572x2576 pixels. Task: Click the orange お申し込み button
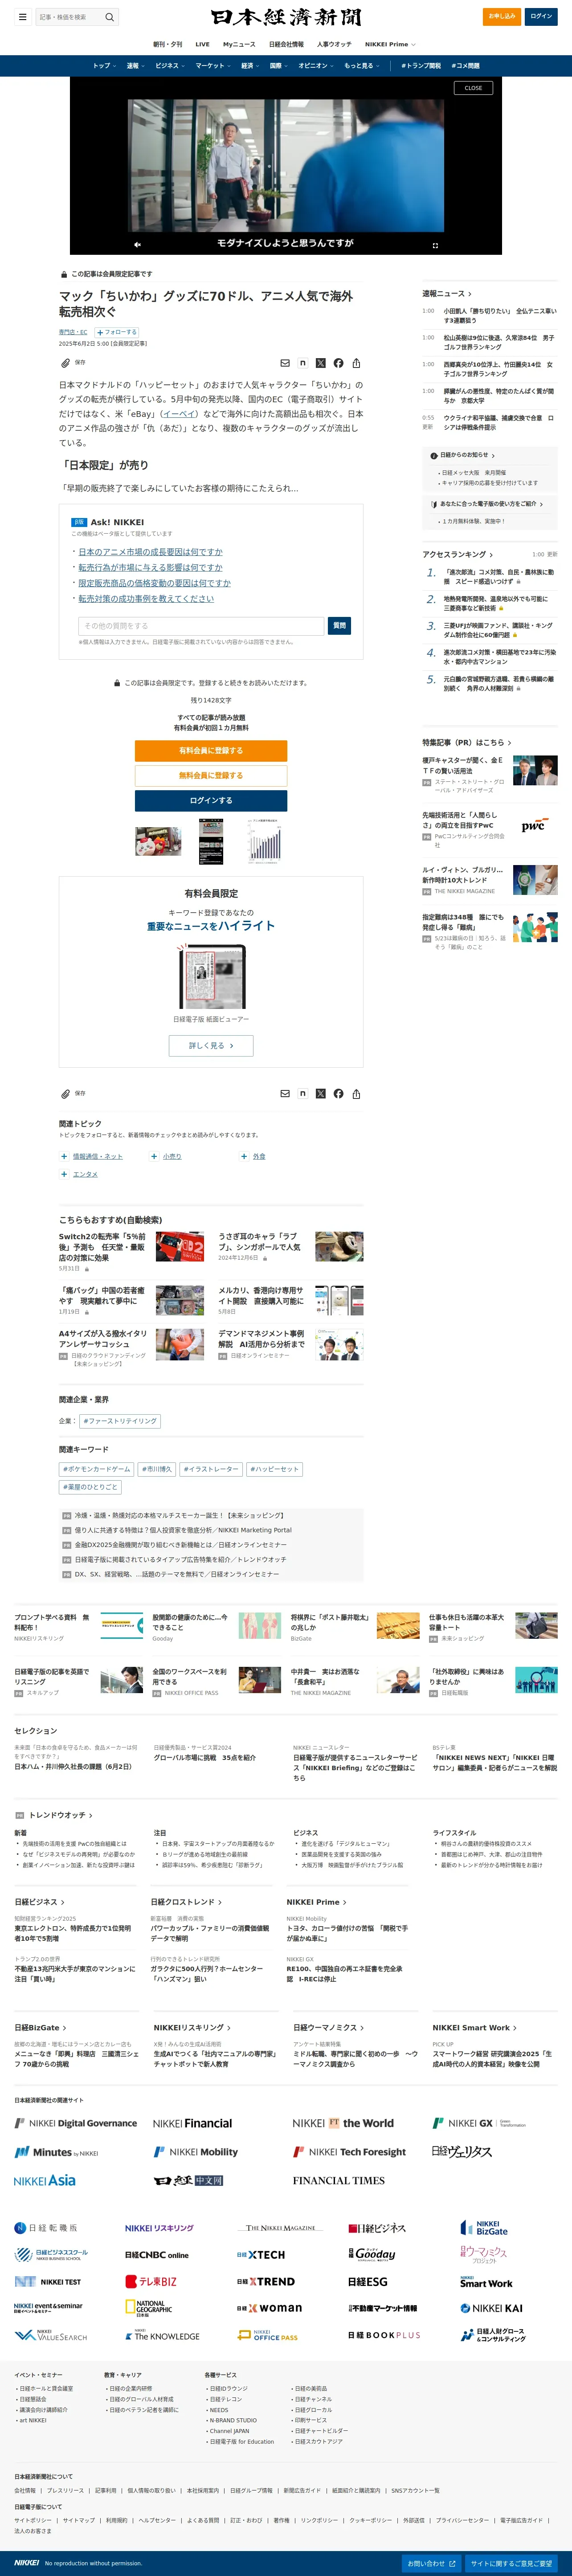coord(502,16)
